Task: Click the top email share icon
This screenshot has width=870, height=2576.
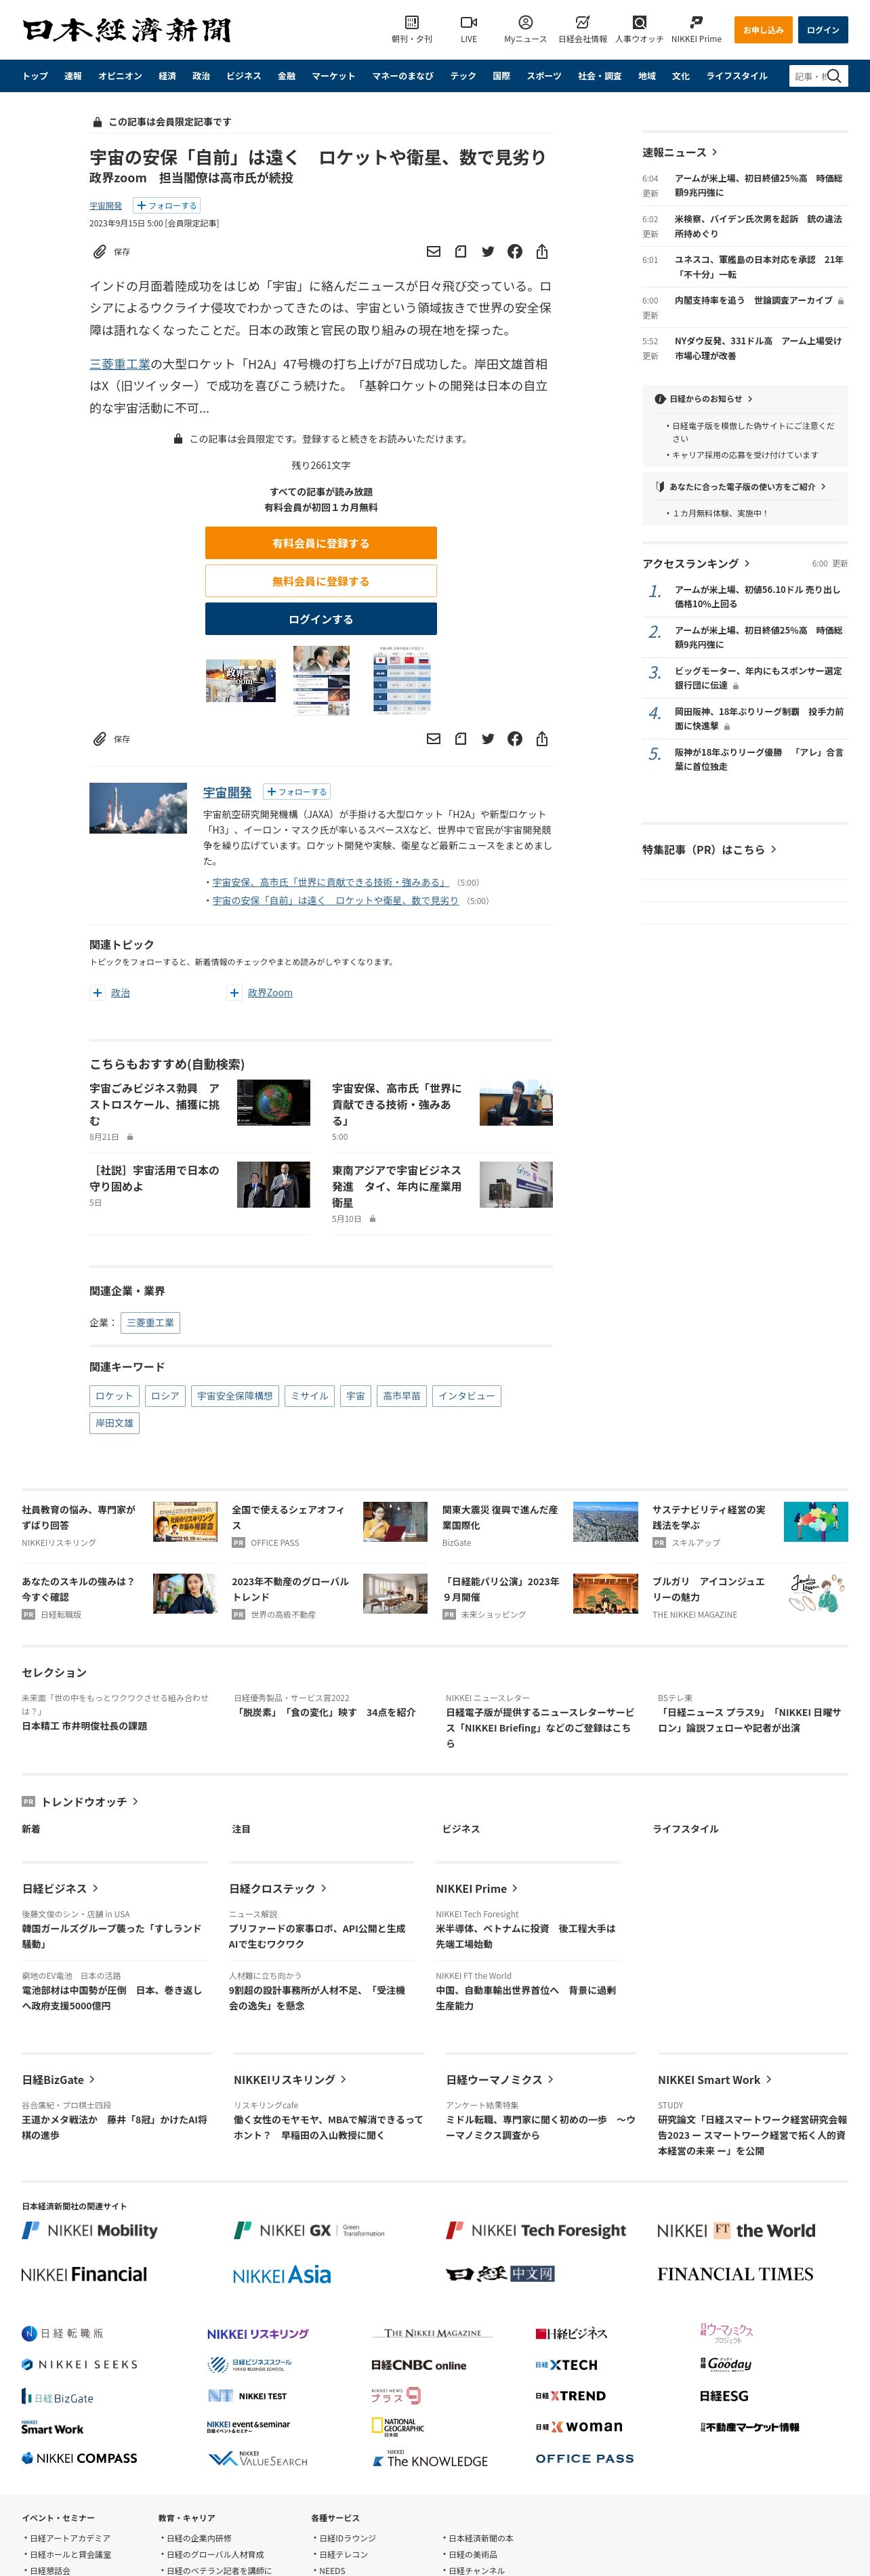Action: [433, 252]
